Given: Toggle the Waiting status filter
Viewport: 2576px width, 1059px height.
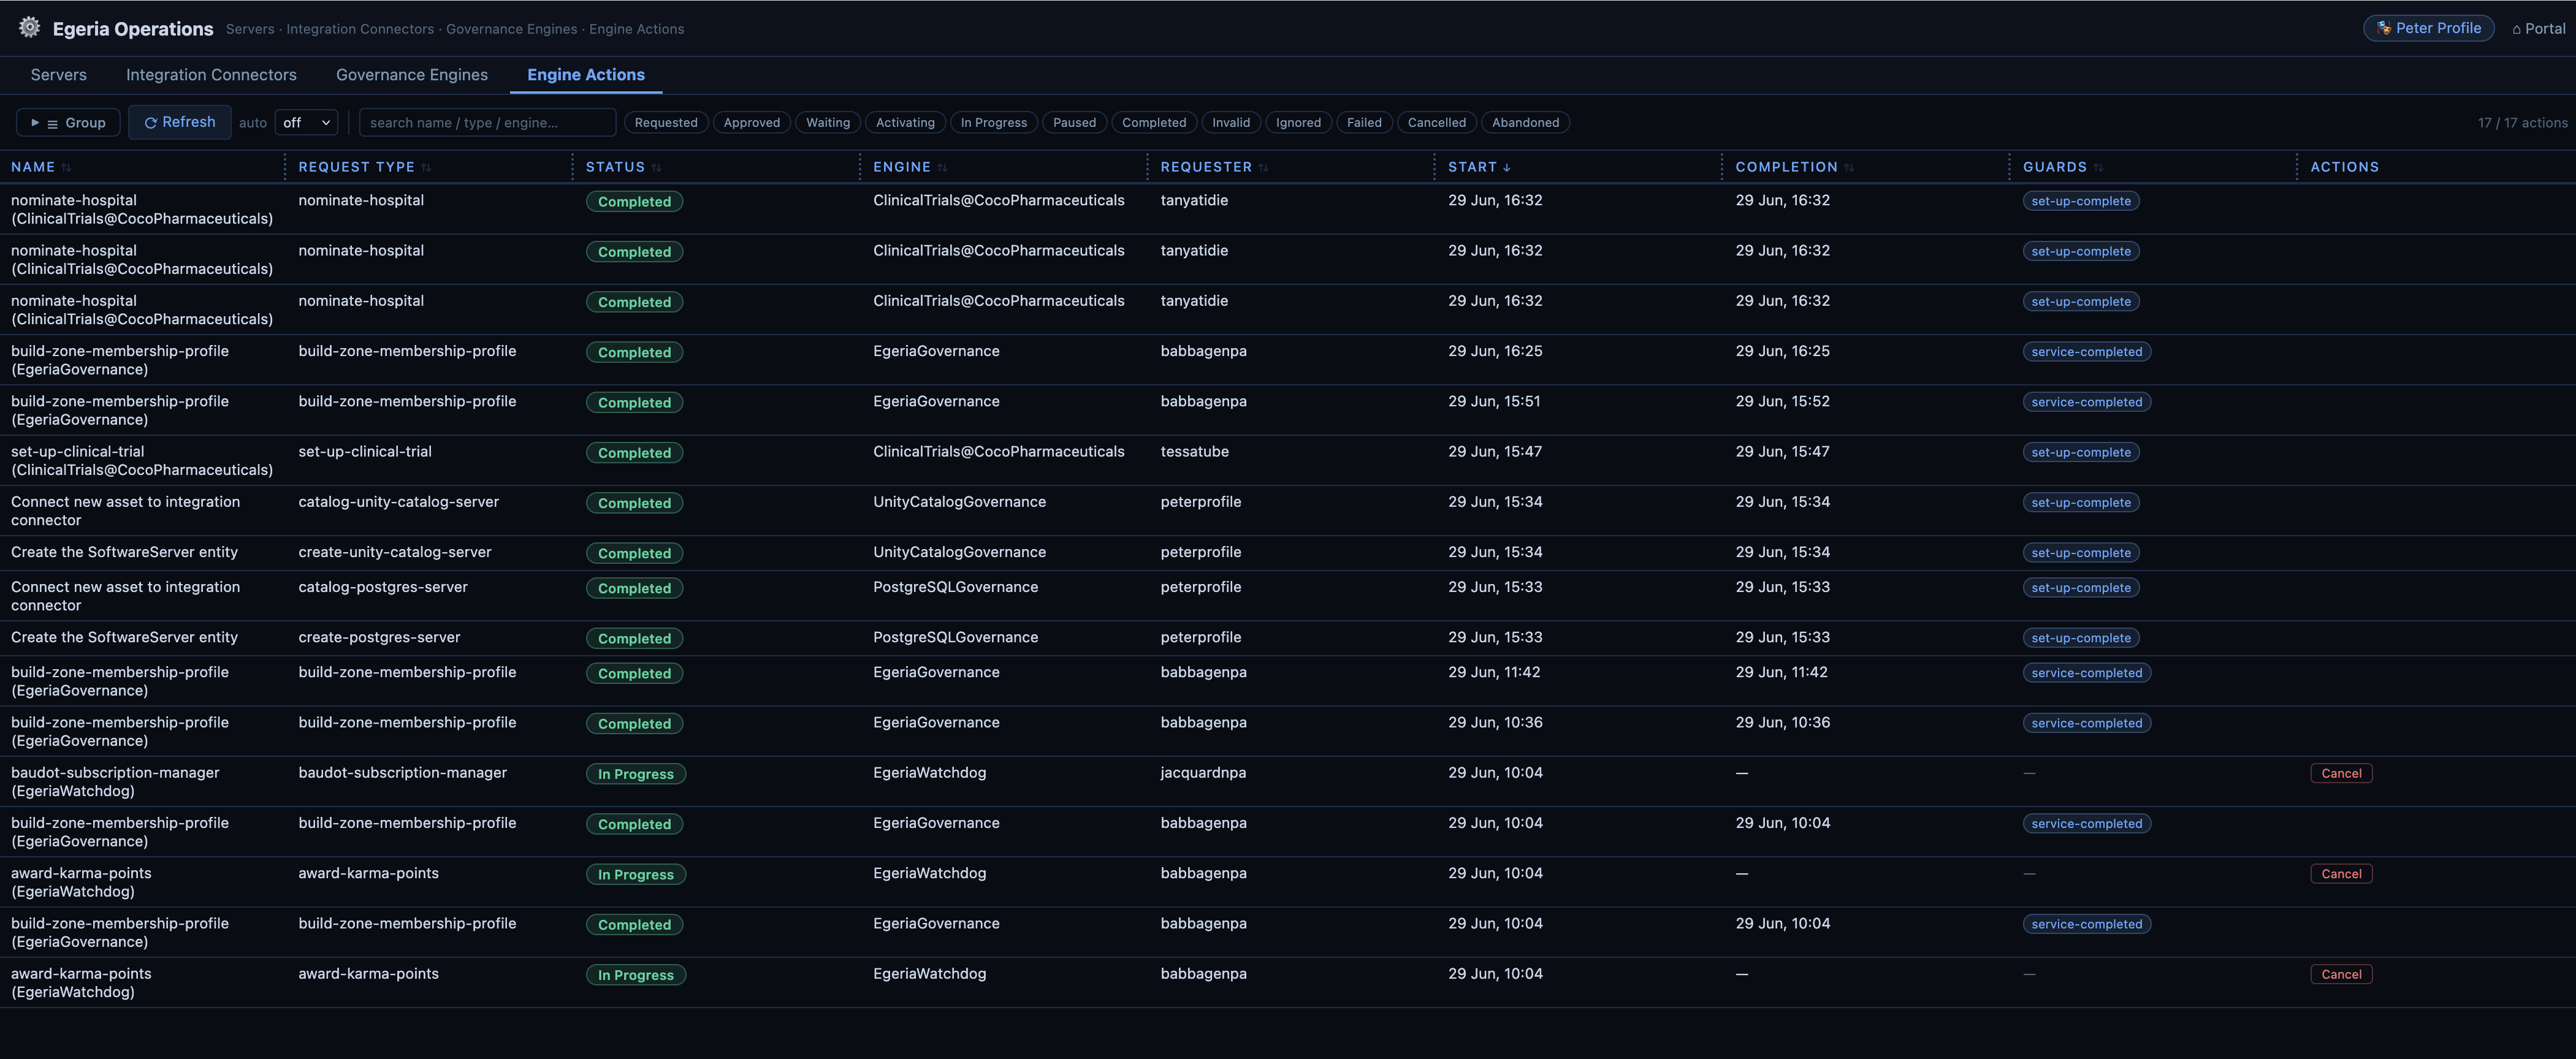Looking at the screenshot, I should [x=828, y=123].
